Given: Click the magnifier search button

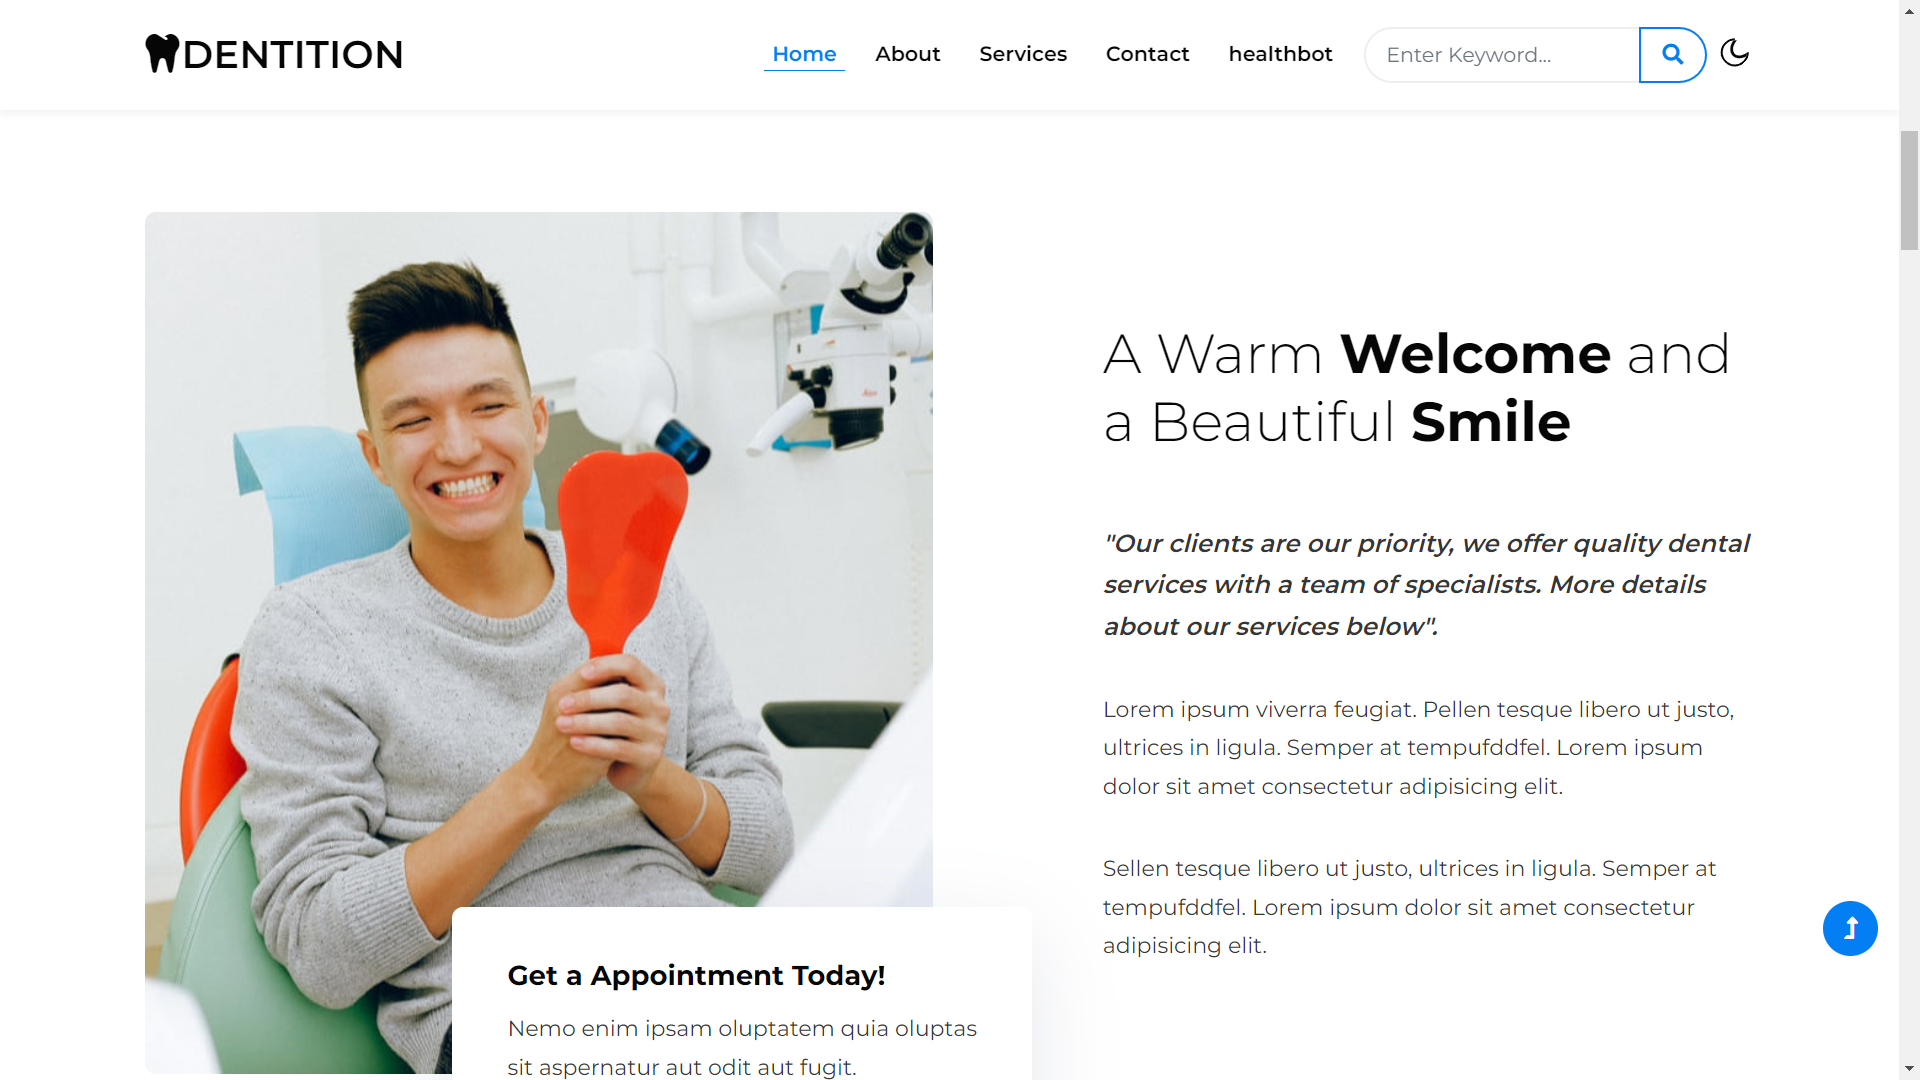Looking at the screenshot, I should pos(1672,55).
